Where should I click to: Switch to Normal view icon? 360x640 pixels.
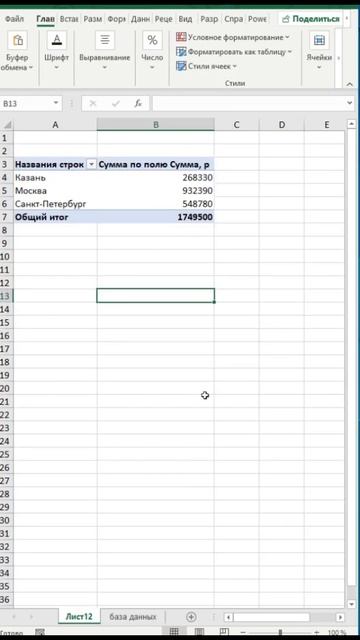(x=174, y=632)
